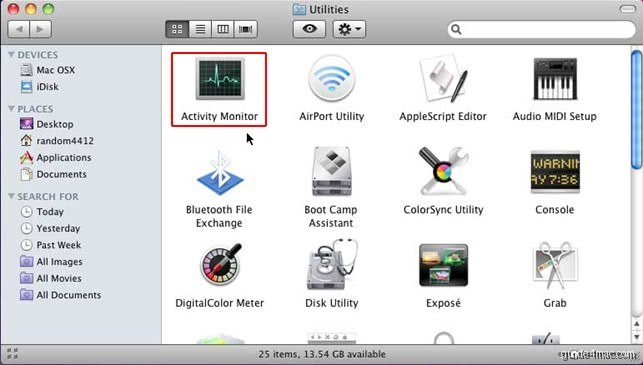The width and height of the screenshot is (643, 365).
Task: Open Documents in the sidebar
Action: point(53,174)
